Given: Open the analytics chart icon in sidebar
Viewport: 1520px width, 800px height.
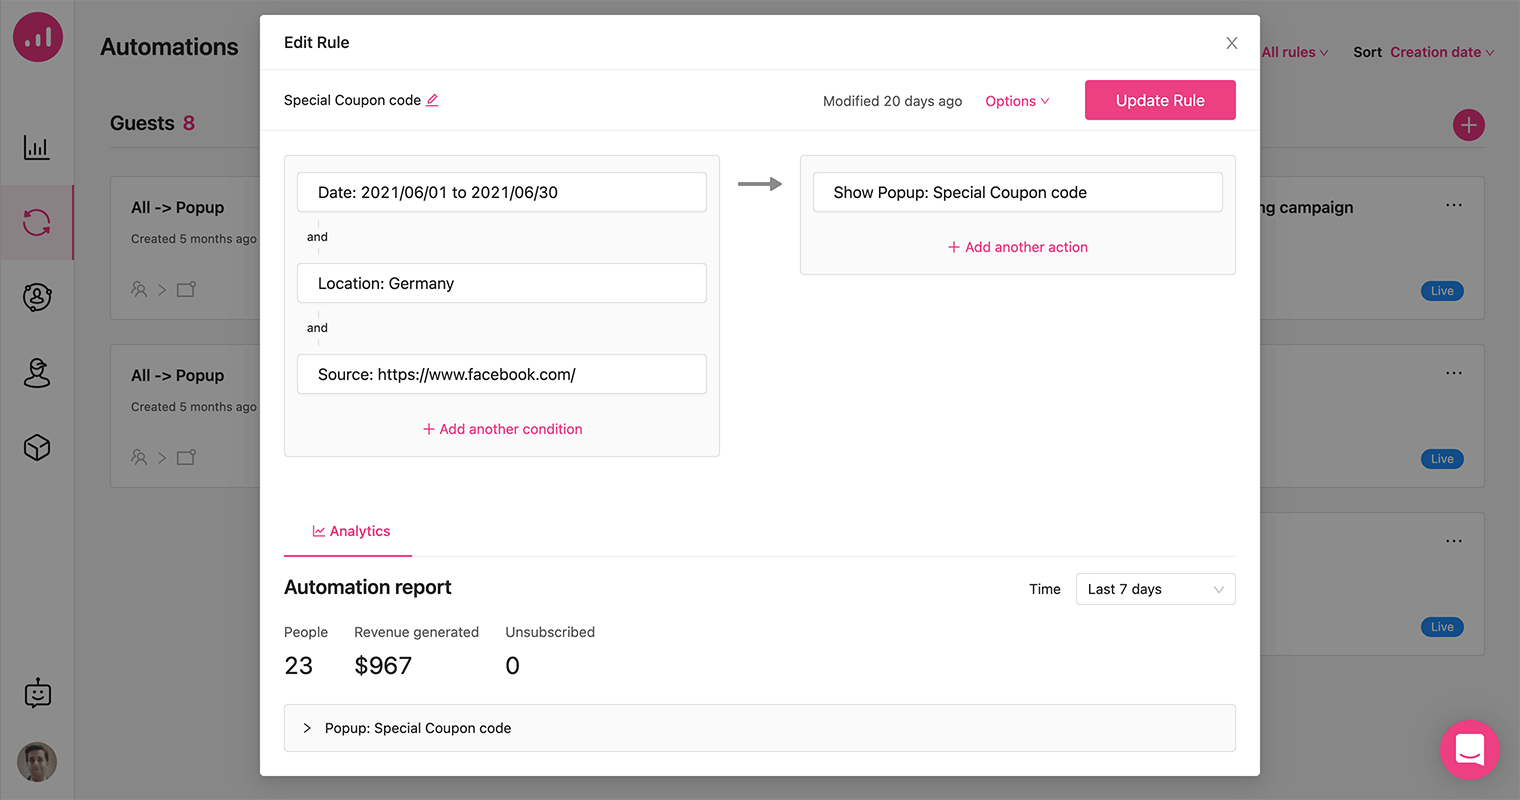Looking at the screenshot, I should point(37,148).
